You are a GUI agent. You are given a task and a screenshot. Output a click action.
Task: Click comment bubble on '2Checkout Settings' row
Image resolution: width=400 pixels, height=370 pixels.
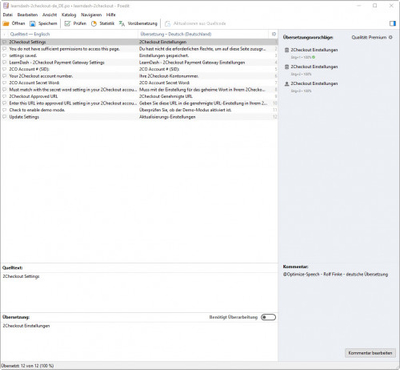5,42
